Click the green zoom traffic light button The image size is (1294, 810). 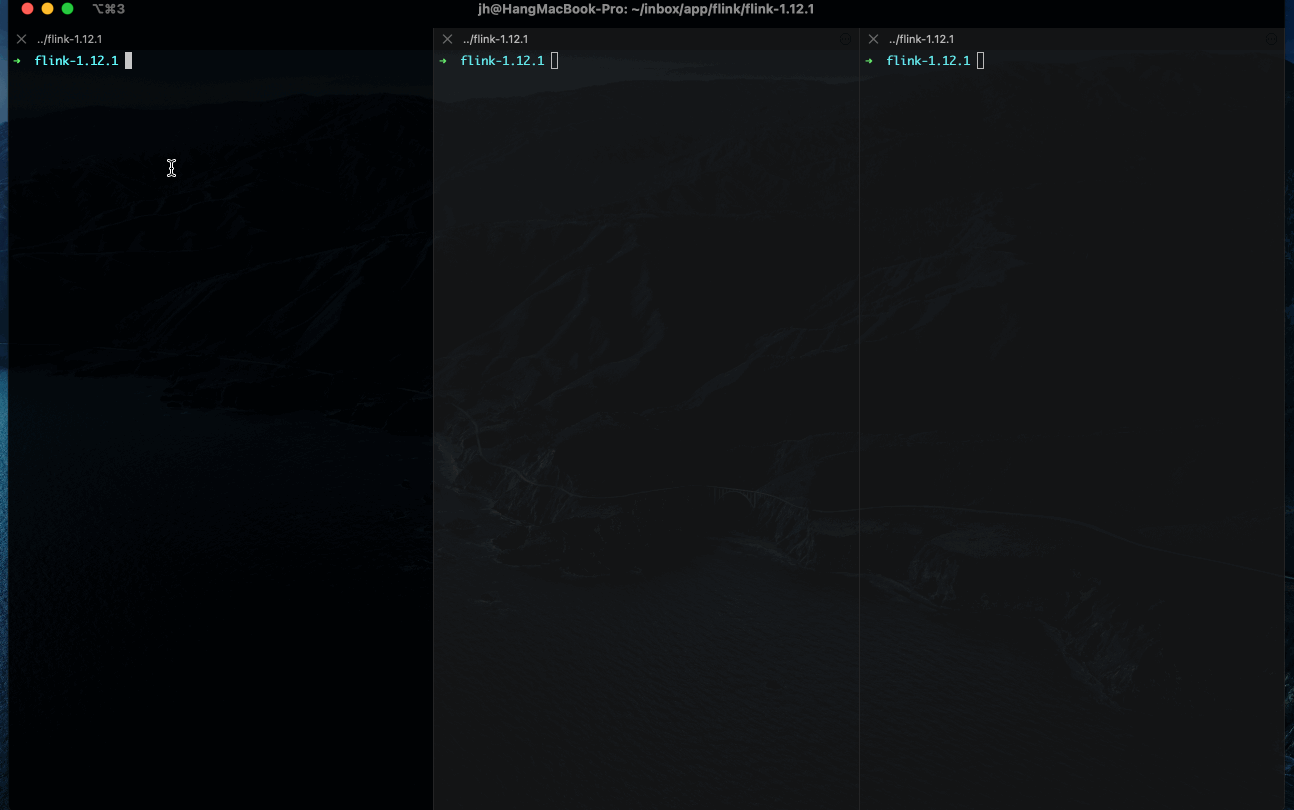(65, 8)
